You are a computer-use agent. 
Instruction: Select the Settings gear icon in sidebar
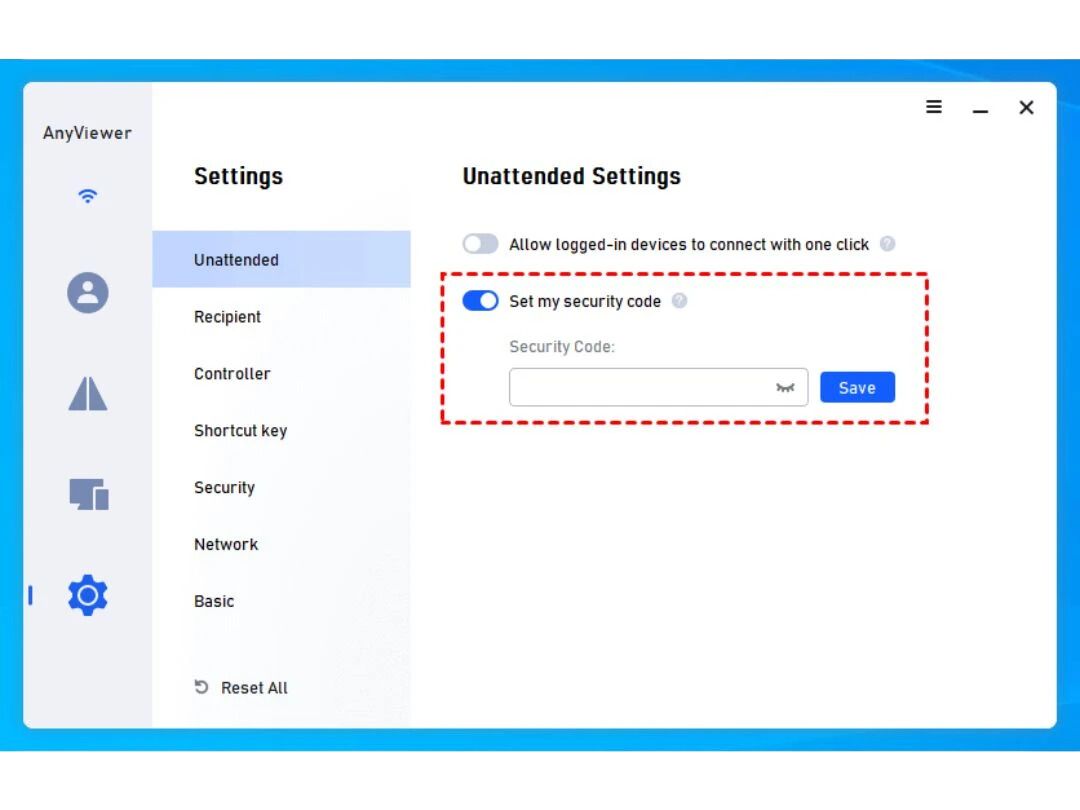pyautogui.click(x=87, y=595)
